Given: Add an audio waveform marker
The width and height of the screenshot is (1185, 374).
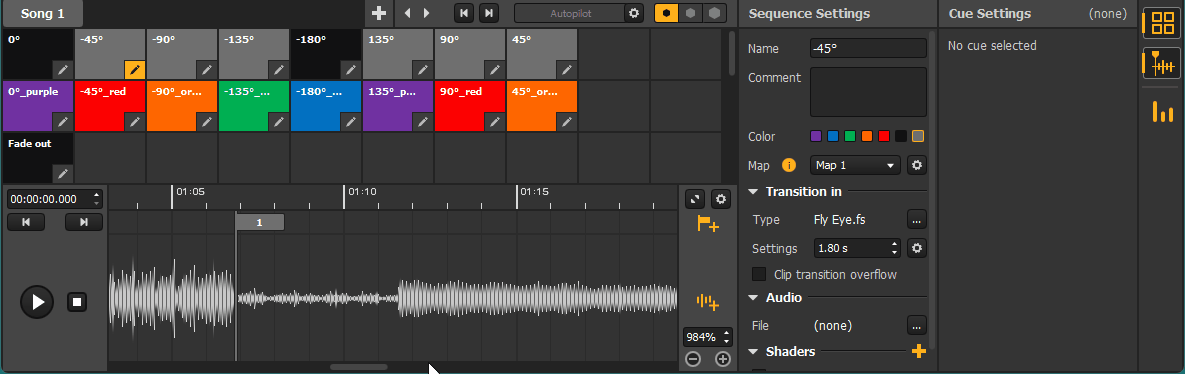Looking at the screenshot, I should click(707, 301).
